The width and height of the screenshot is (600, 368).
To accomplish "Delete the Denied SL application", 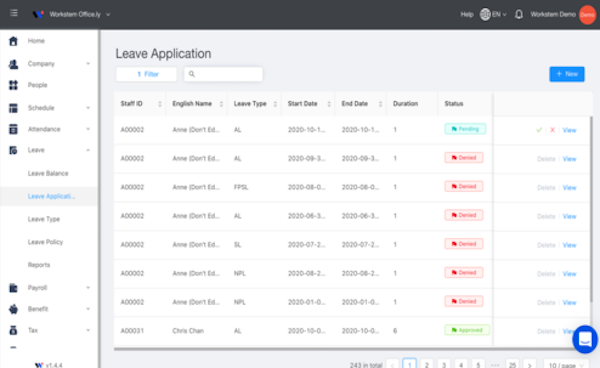I will pyautogui.click(x=546, y=245).
